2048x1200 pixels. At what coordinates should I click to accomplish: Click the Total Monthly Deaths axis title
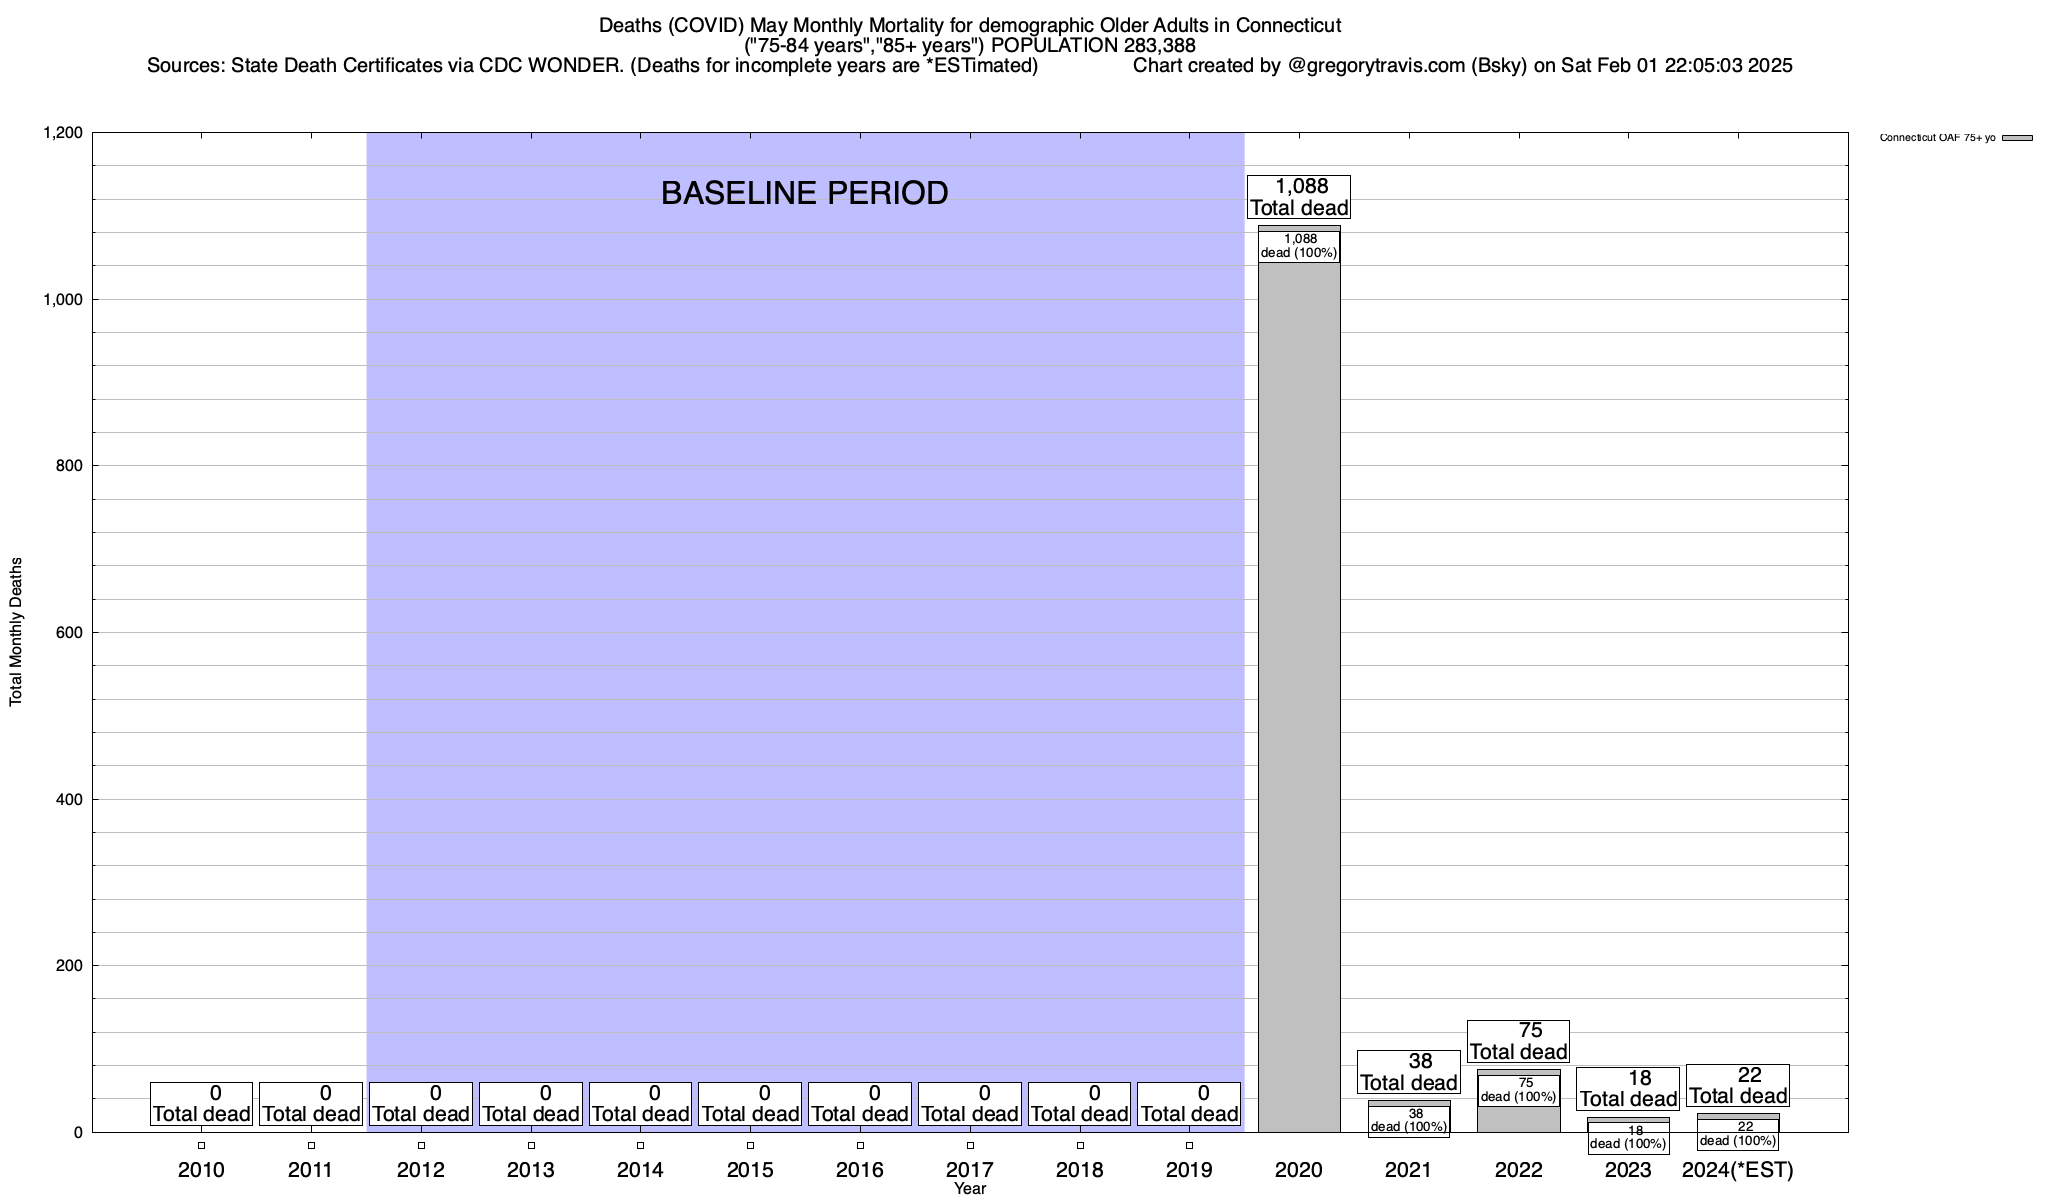16,632
